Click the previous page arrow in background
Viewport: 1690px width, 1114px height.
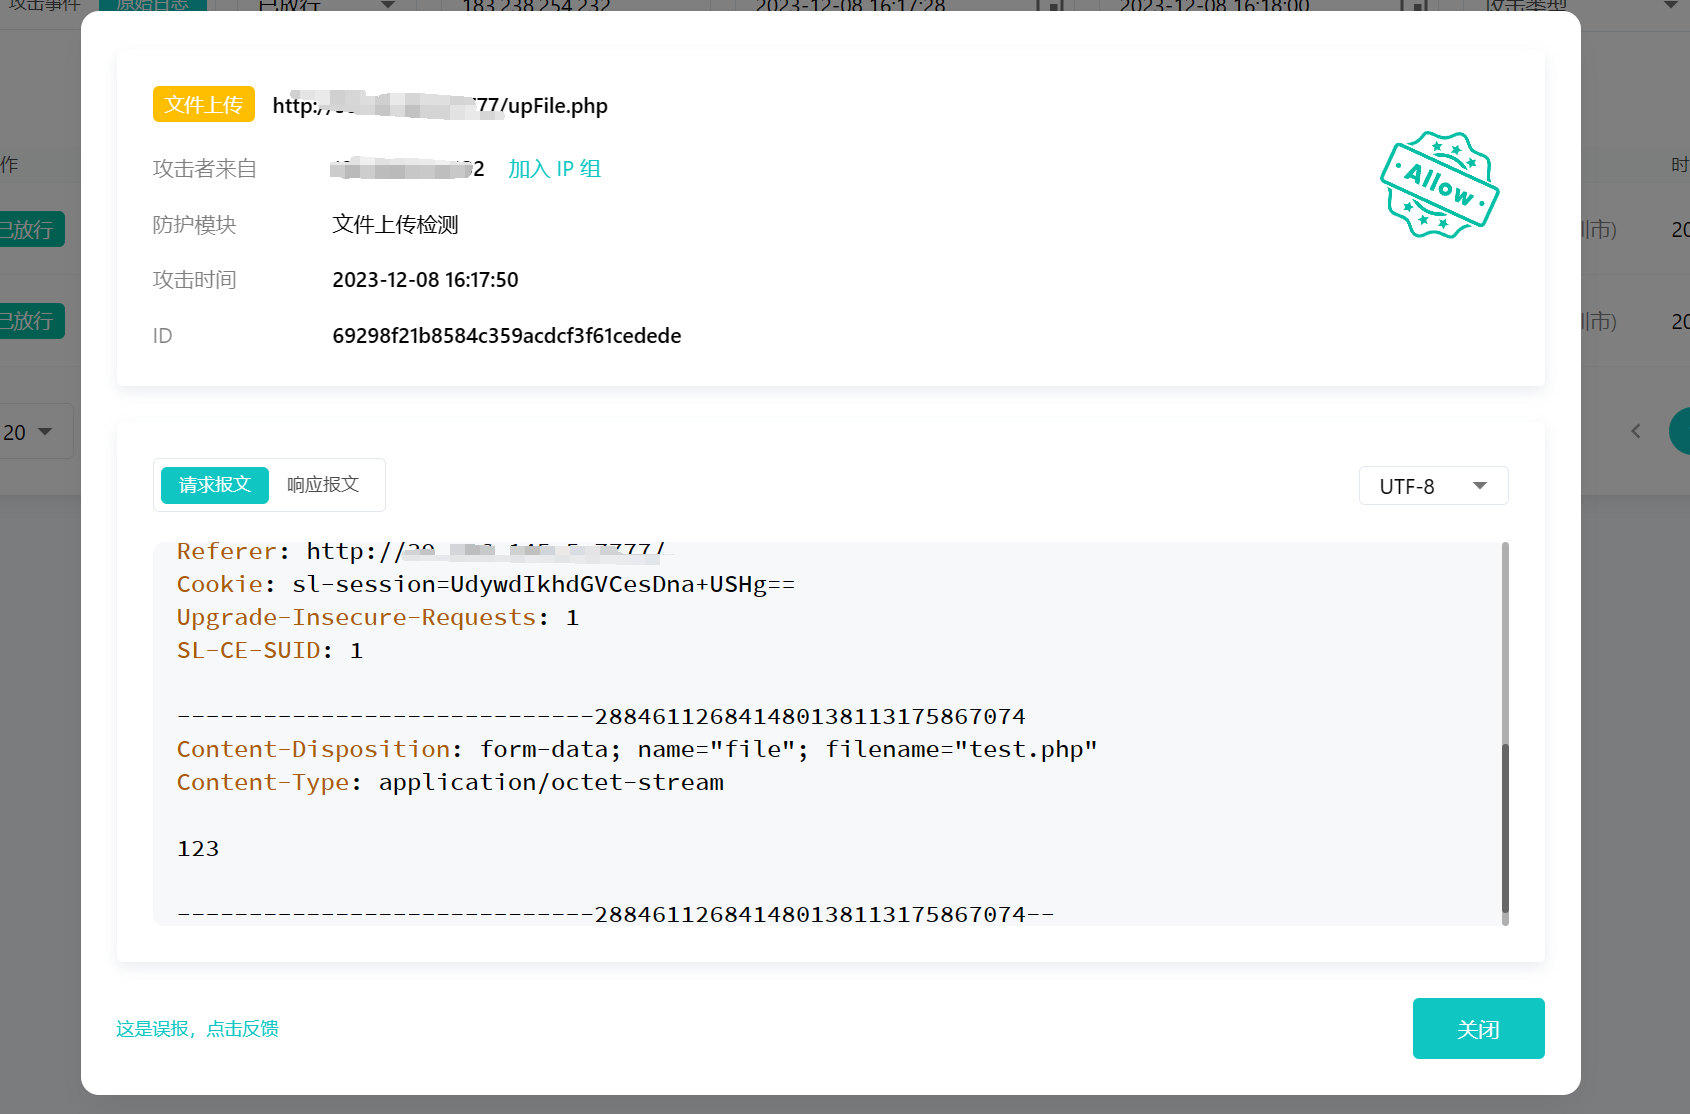[1636, 431]
